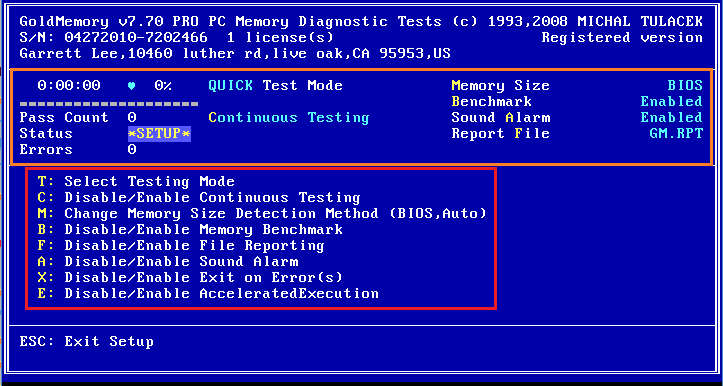This screenshot has height=386, width=723.
Task: Click the 'BIOS' memory size value
Action: pos(685,85)
